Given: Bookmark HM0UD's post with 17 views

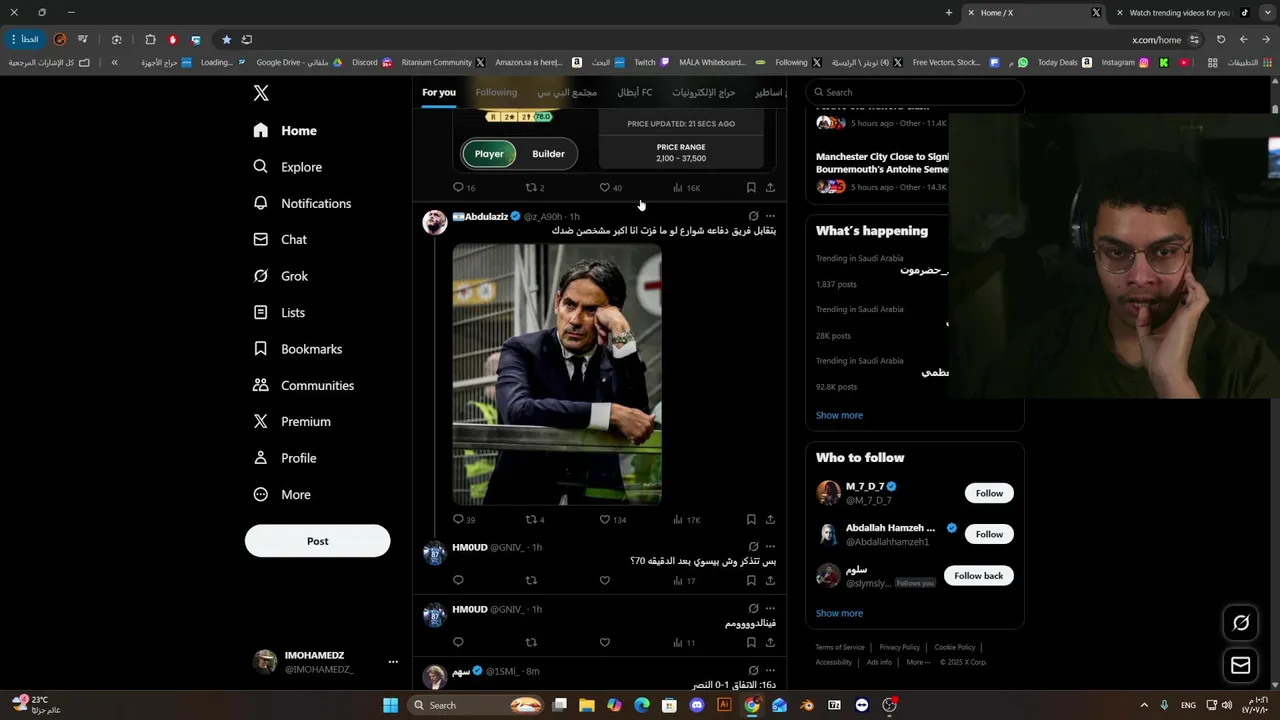Looking at the screenshot, I should pos(751,580).
